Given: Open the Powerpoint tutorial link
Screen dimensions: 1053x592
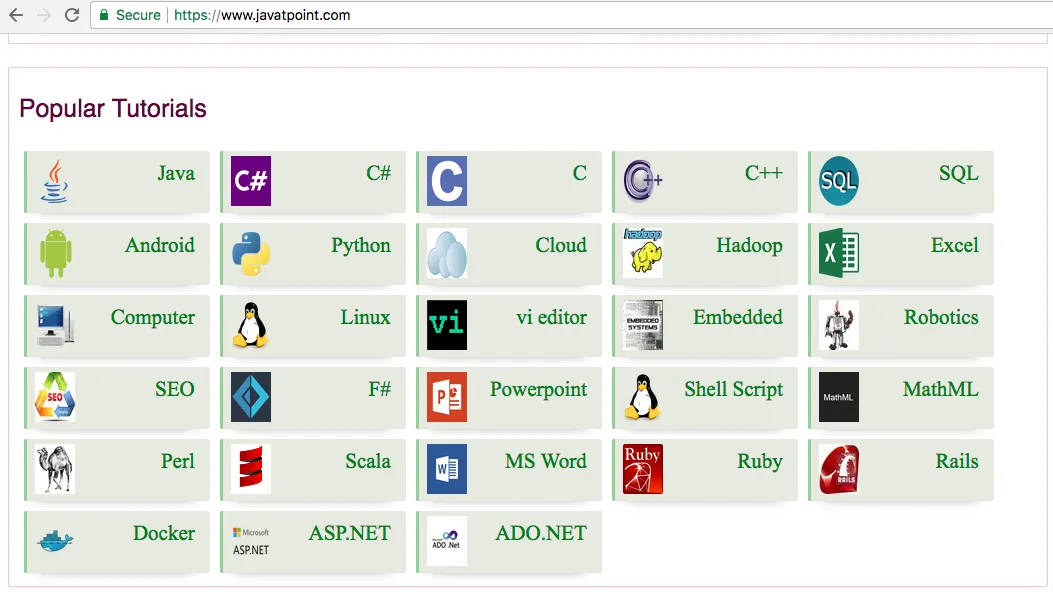Looking at the screenshot, I should point(538,389).
